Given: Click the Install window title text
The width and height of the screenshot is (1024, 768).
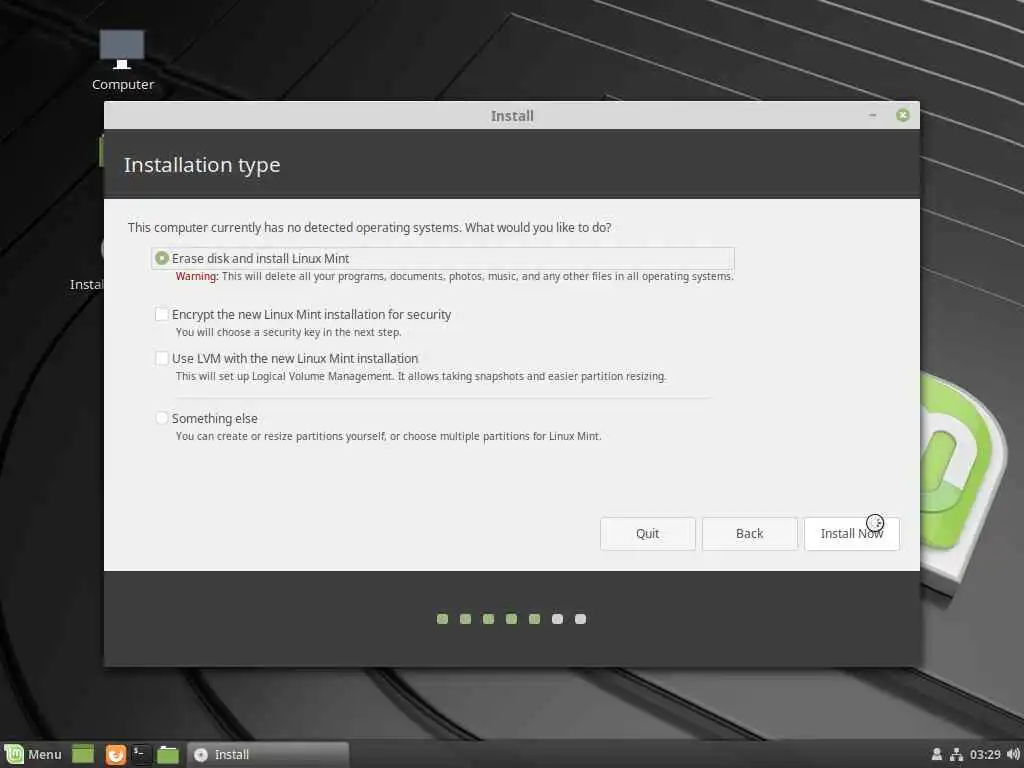Looking at the screenshot, I should point(512,116).
